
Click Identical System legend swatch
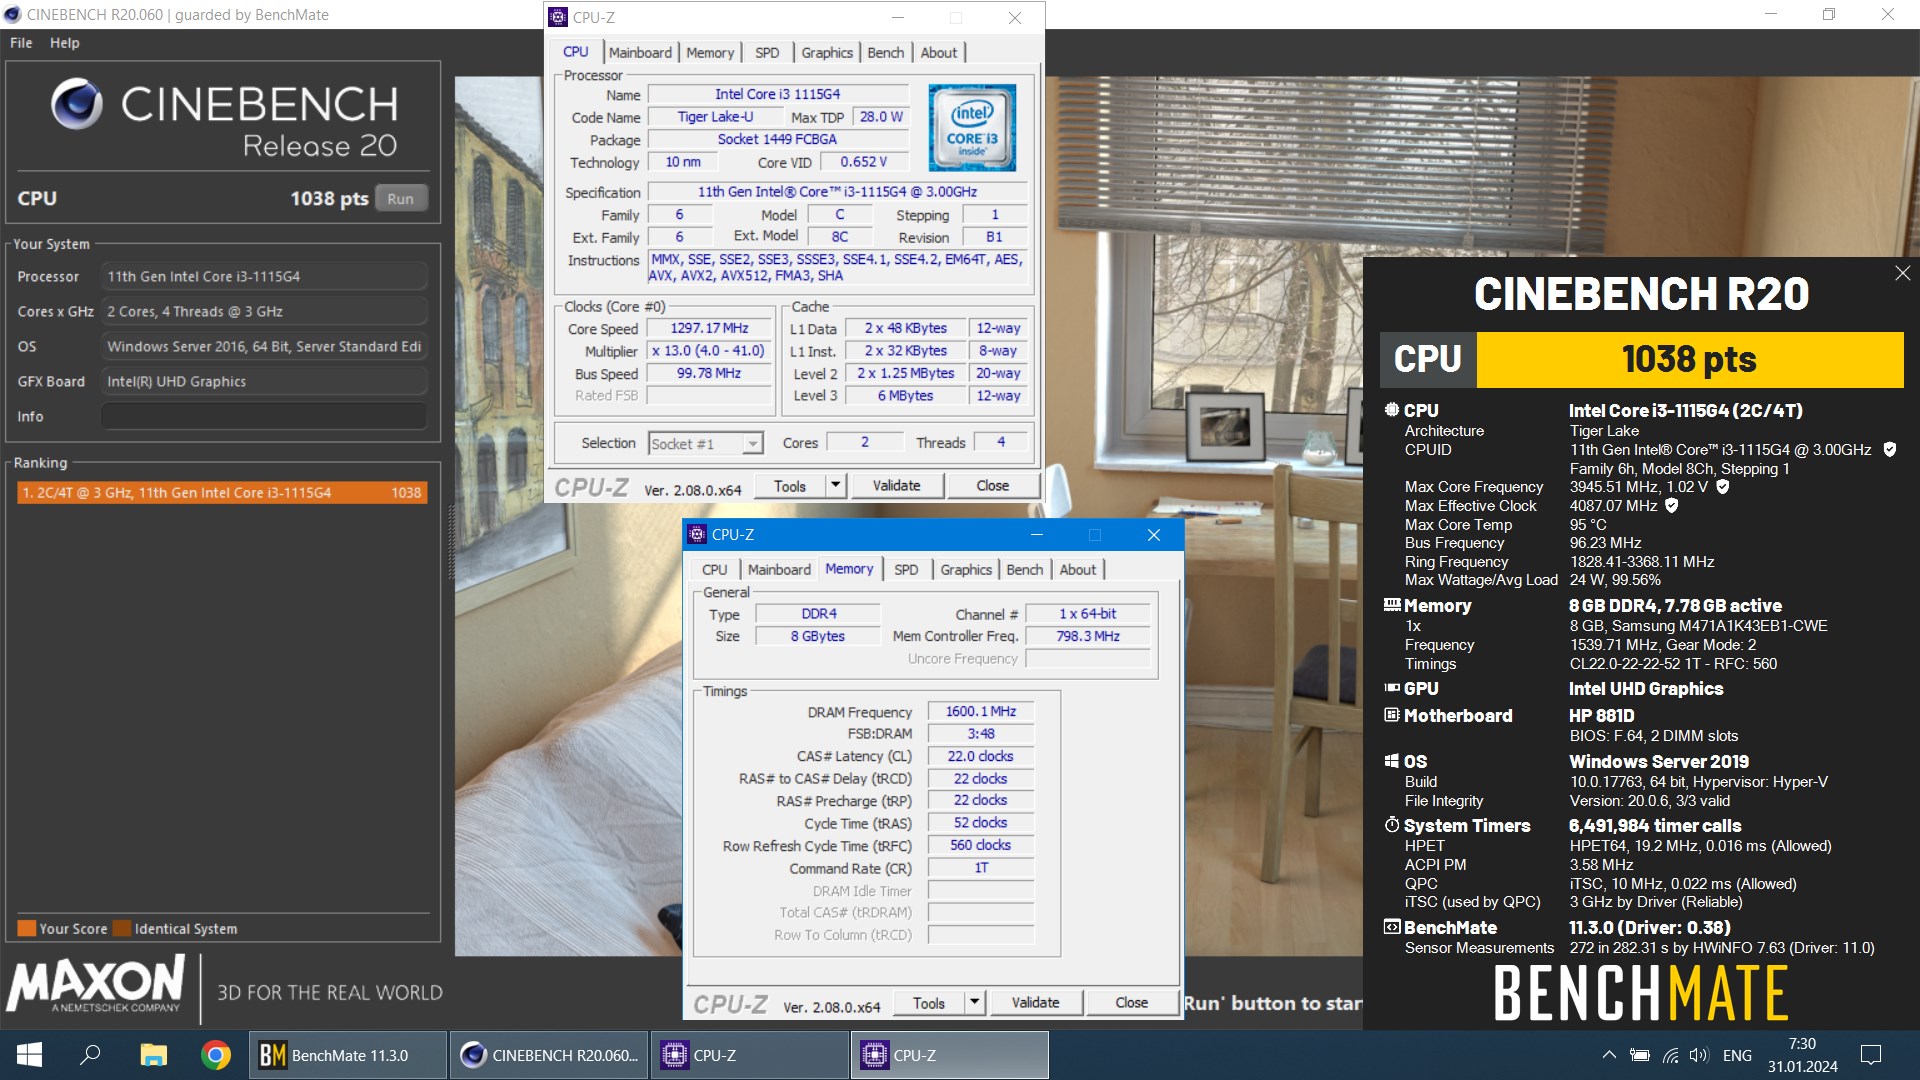122,928
